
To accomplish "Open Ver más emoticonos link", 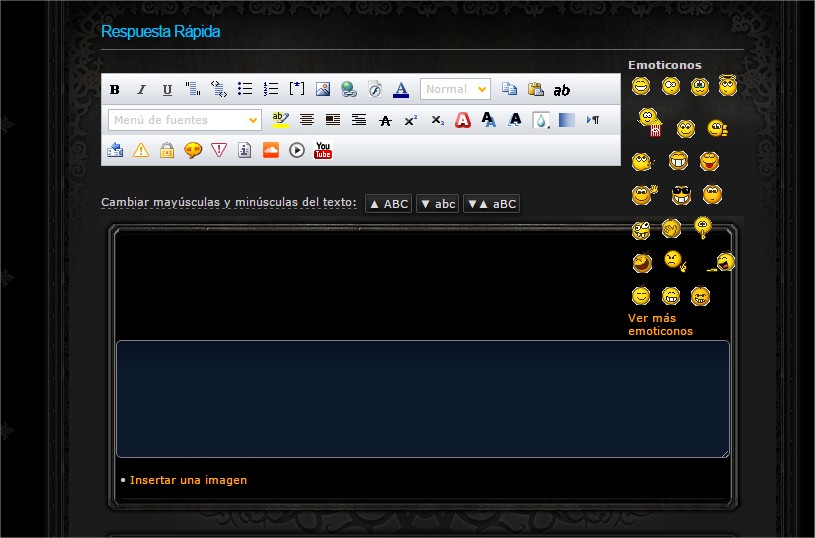I will tap(660, 325).
